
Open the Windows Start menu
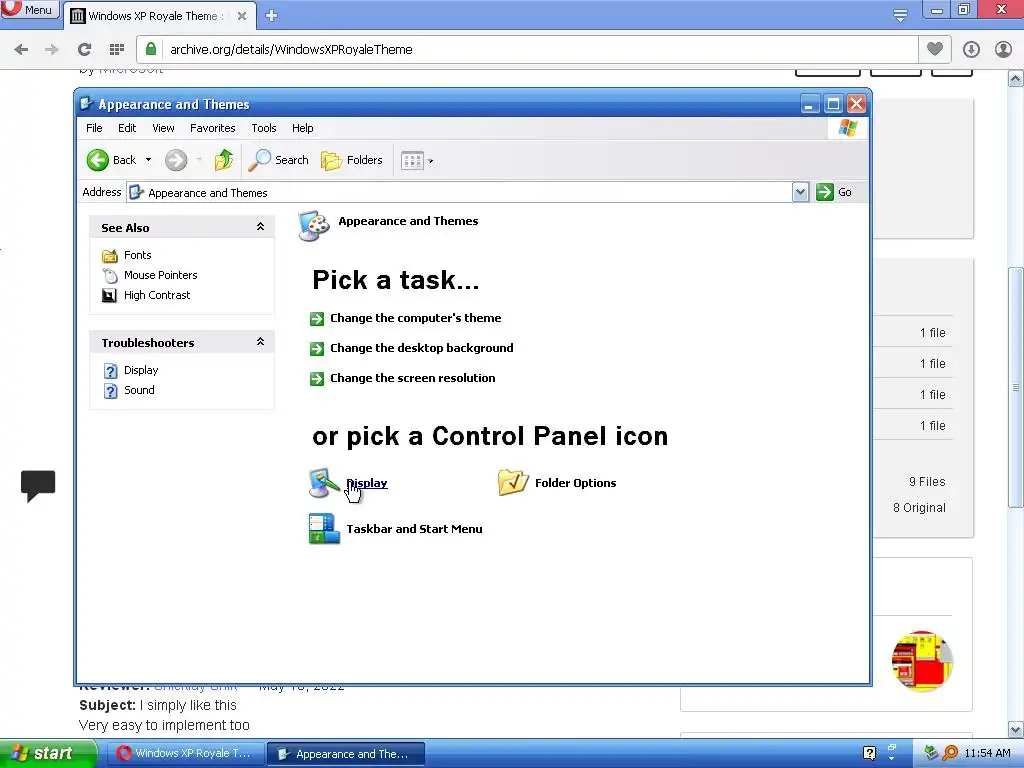(48, 753)
